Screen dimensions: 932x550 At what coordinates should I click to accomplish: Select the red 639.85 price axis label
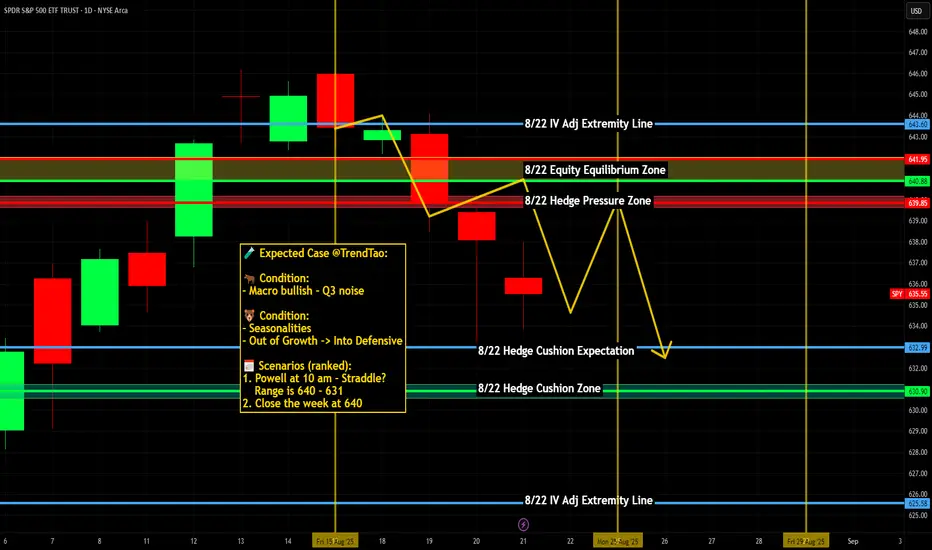(917, 203)
